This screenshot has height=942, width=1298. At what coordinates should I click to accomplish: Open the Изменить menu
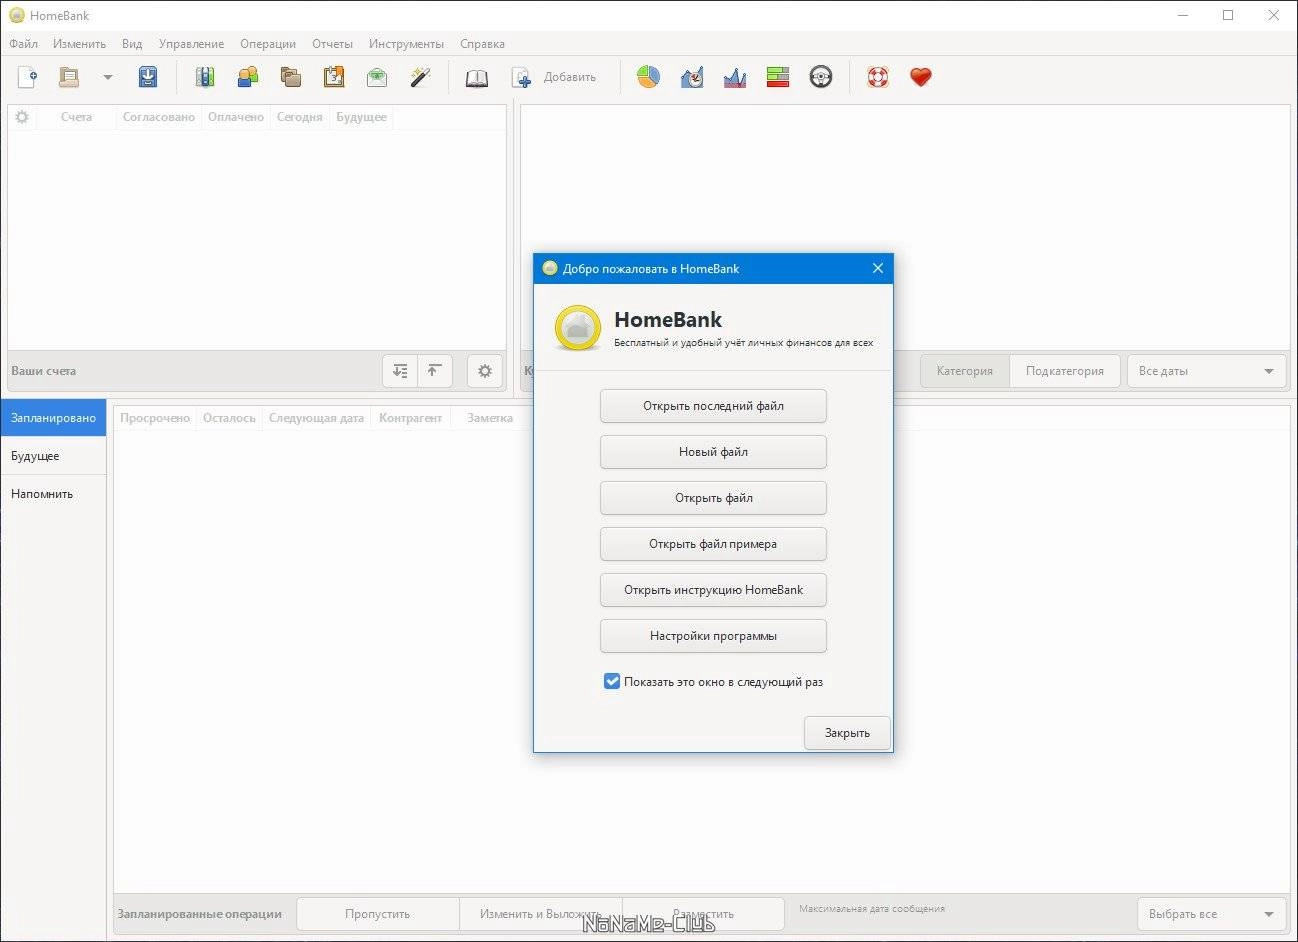coord(79,44)
